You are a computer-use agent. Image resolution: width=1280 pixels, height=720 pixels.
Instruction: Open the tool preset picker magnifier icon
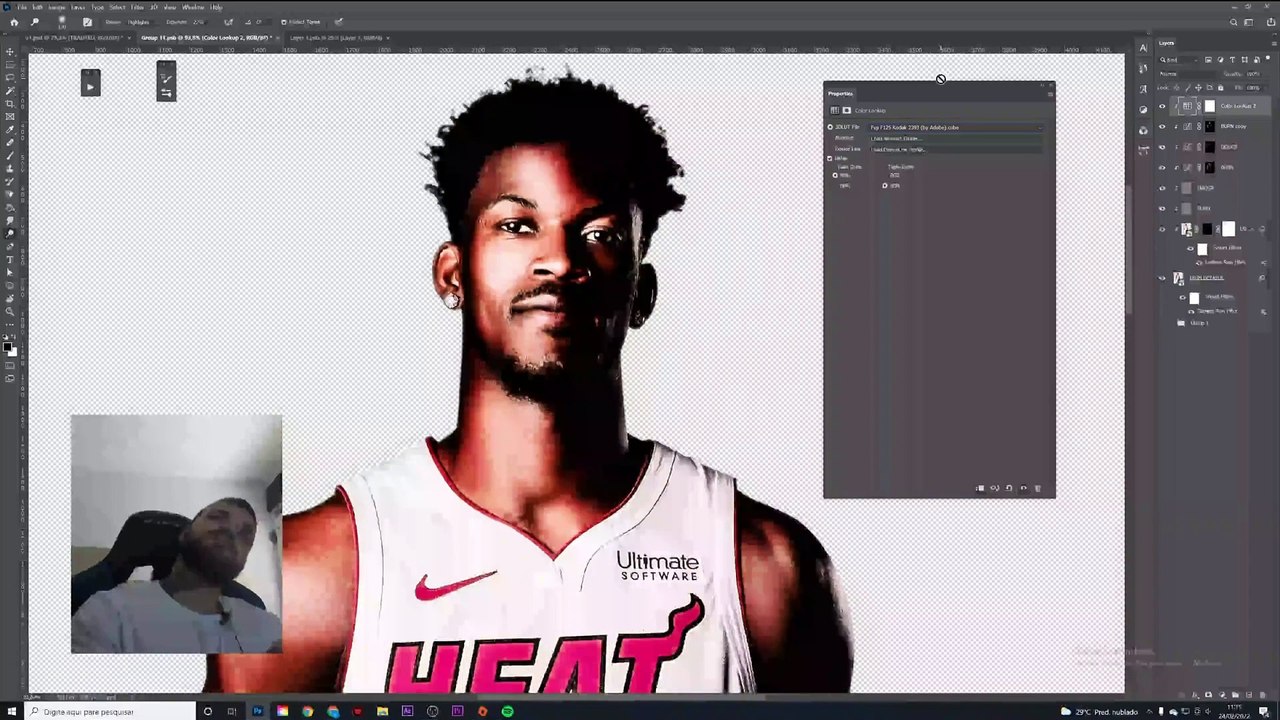(35, 22)
